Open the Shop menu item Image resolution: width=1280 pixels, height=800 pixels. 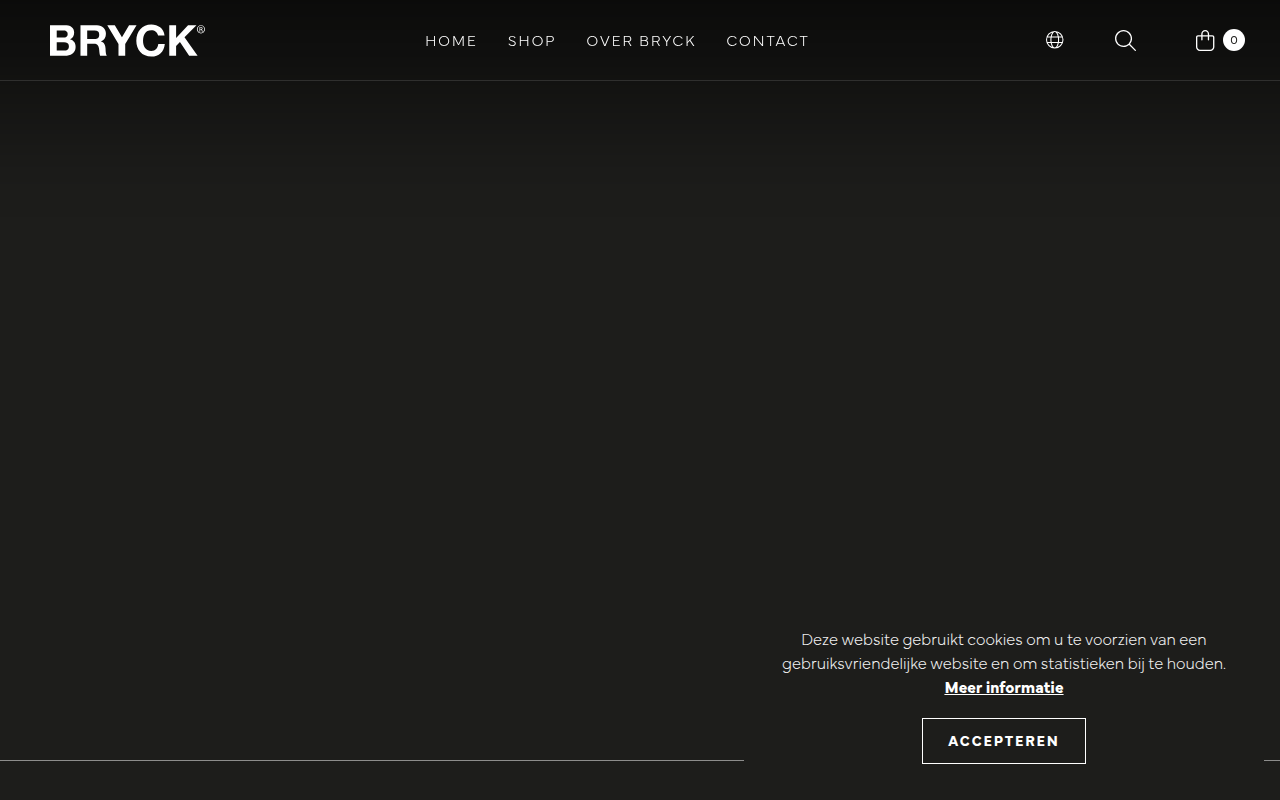point(532,41)
